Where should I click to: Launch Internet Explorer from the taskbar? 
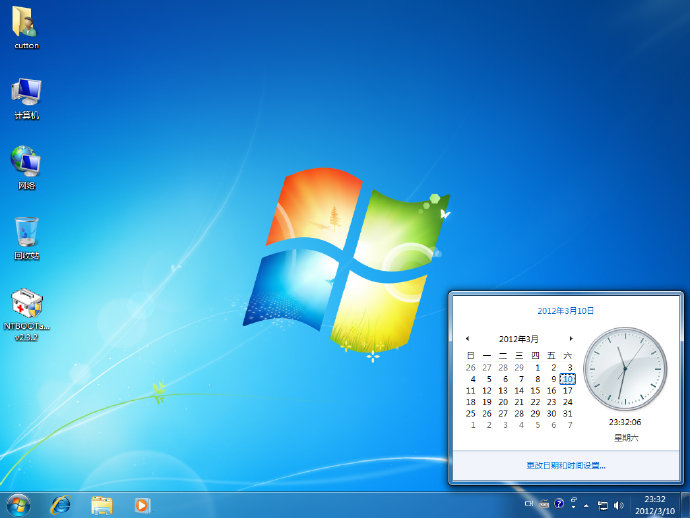60,505
